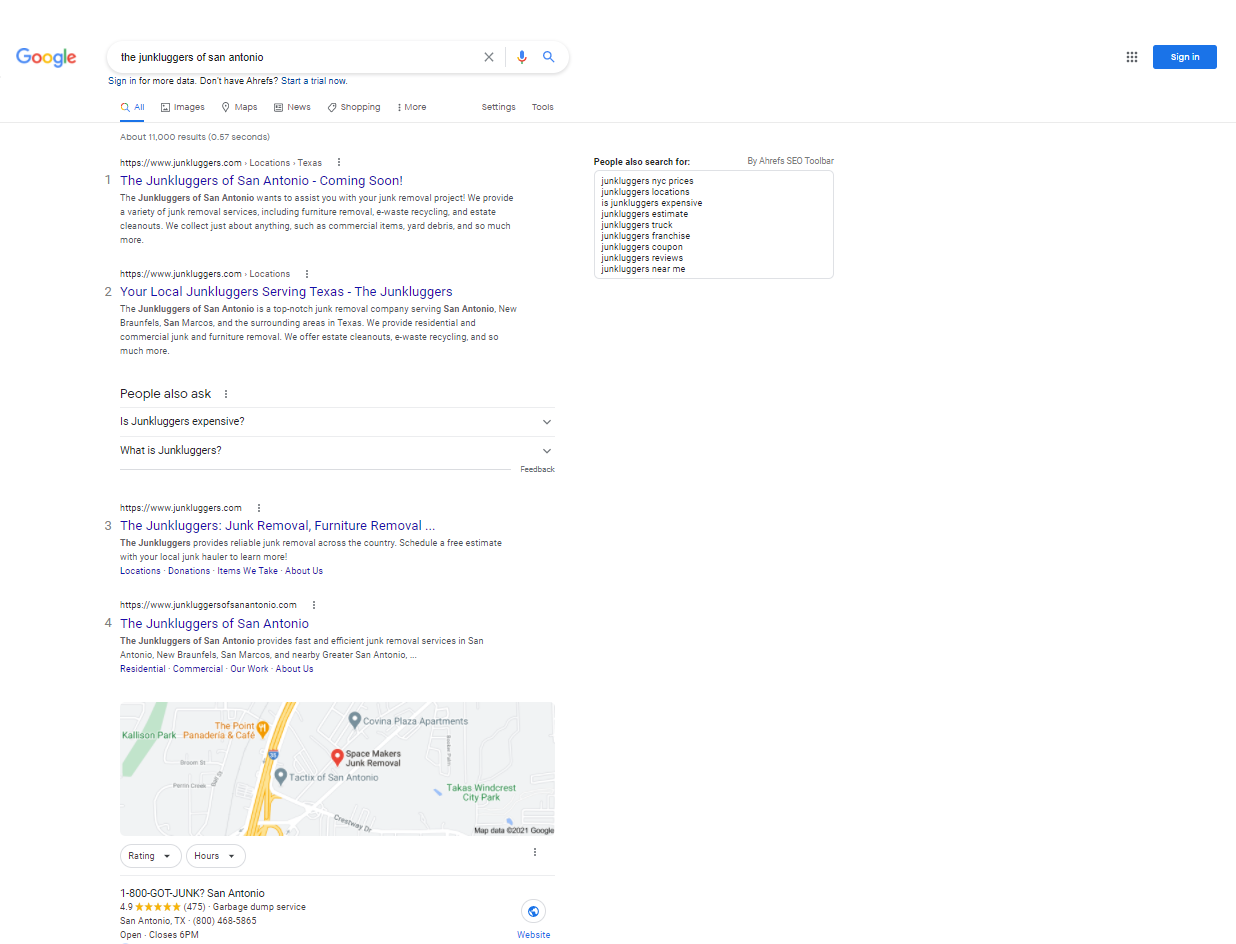Open 'The Junkluggers of San Antonio - Coming Soon!' result

pyautogui.click(x=261, y=181)
